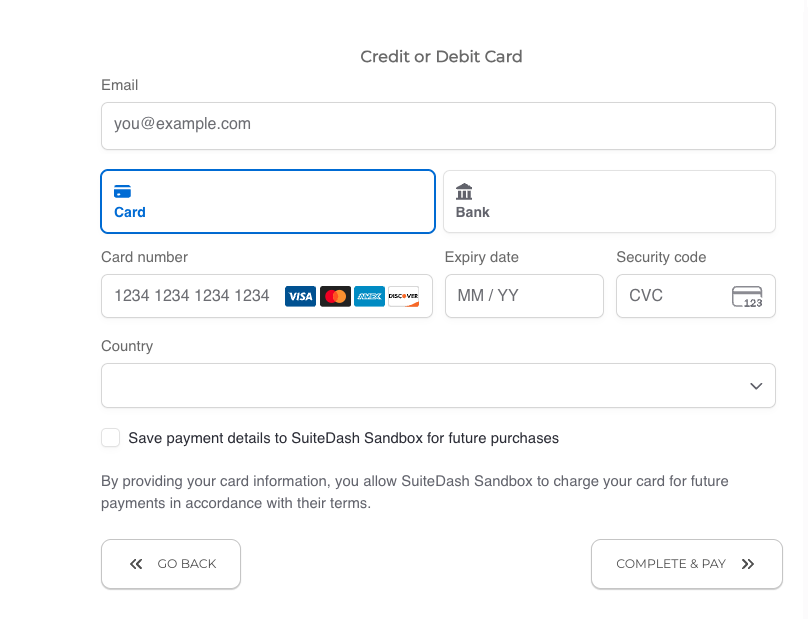Select the Card payment method tab
Screen dimensions: 808x619
tap(268, 202)
